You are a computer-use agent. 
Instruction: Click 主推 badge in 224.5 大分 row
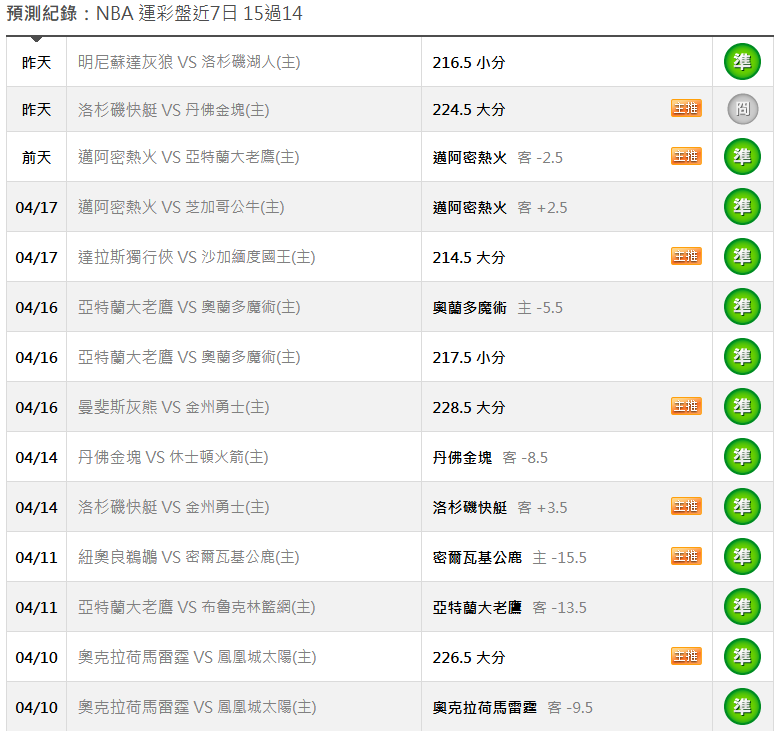[x=686, y=108]
